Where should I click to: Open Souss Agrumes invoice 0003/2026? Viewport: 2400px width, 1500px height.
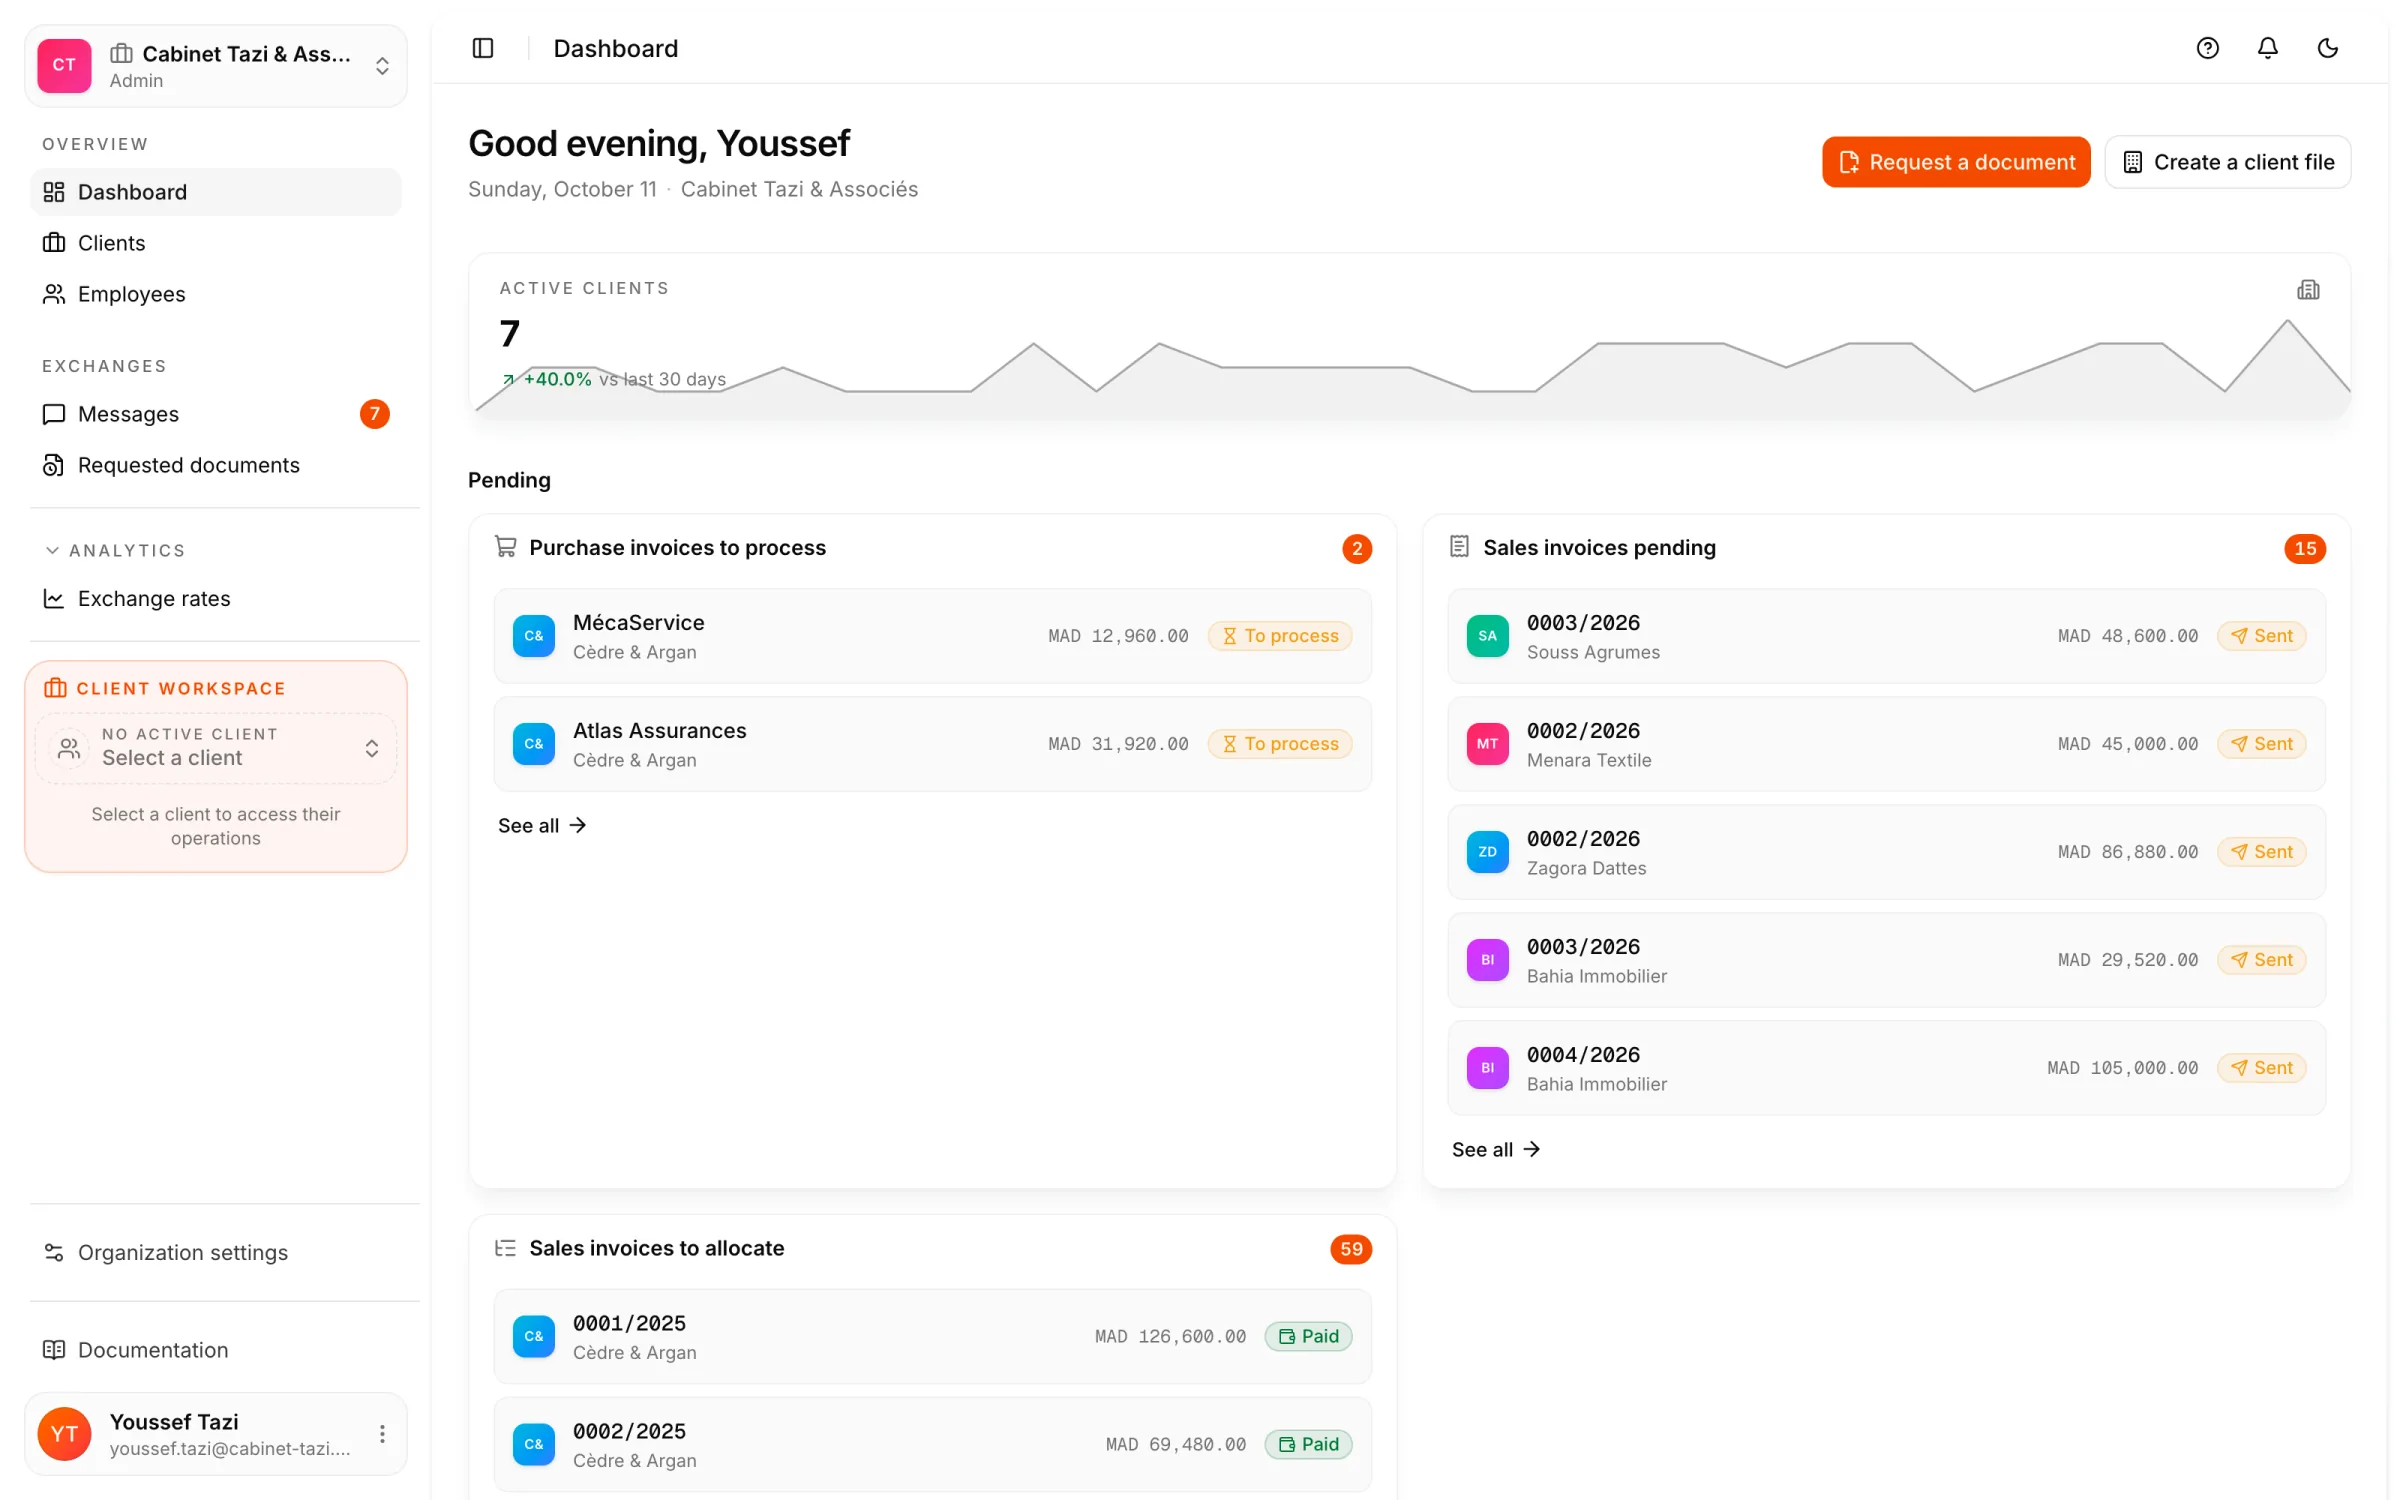point(1886,636)
